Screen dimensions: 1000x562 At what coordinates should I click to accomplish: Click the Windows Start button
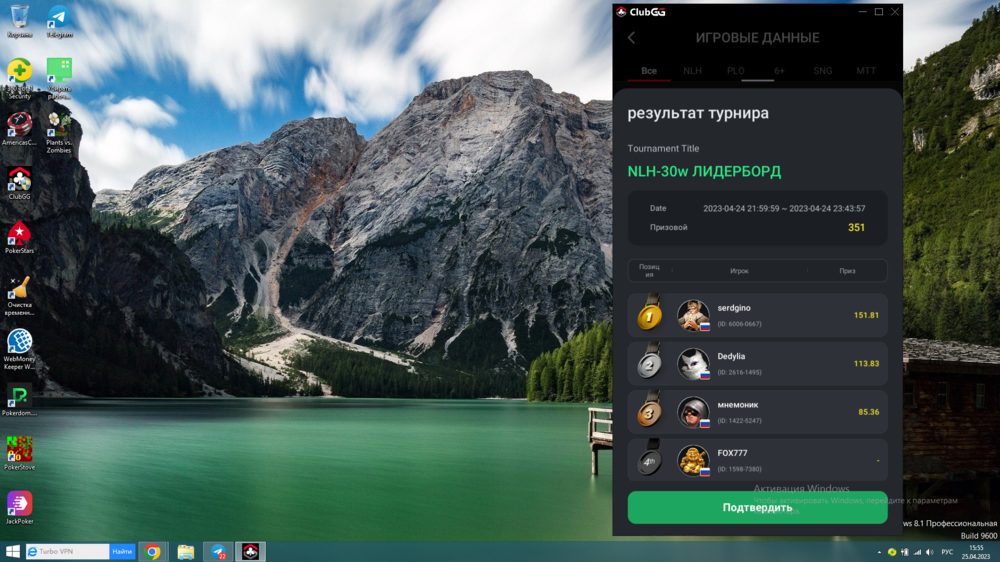click(x=12, y=551)
